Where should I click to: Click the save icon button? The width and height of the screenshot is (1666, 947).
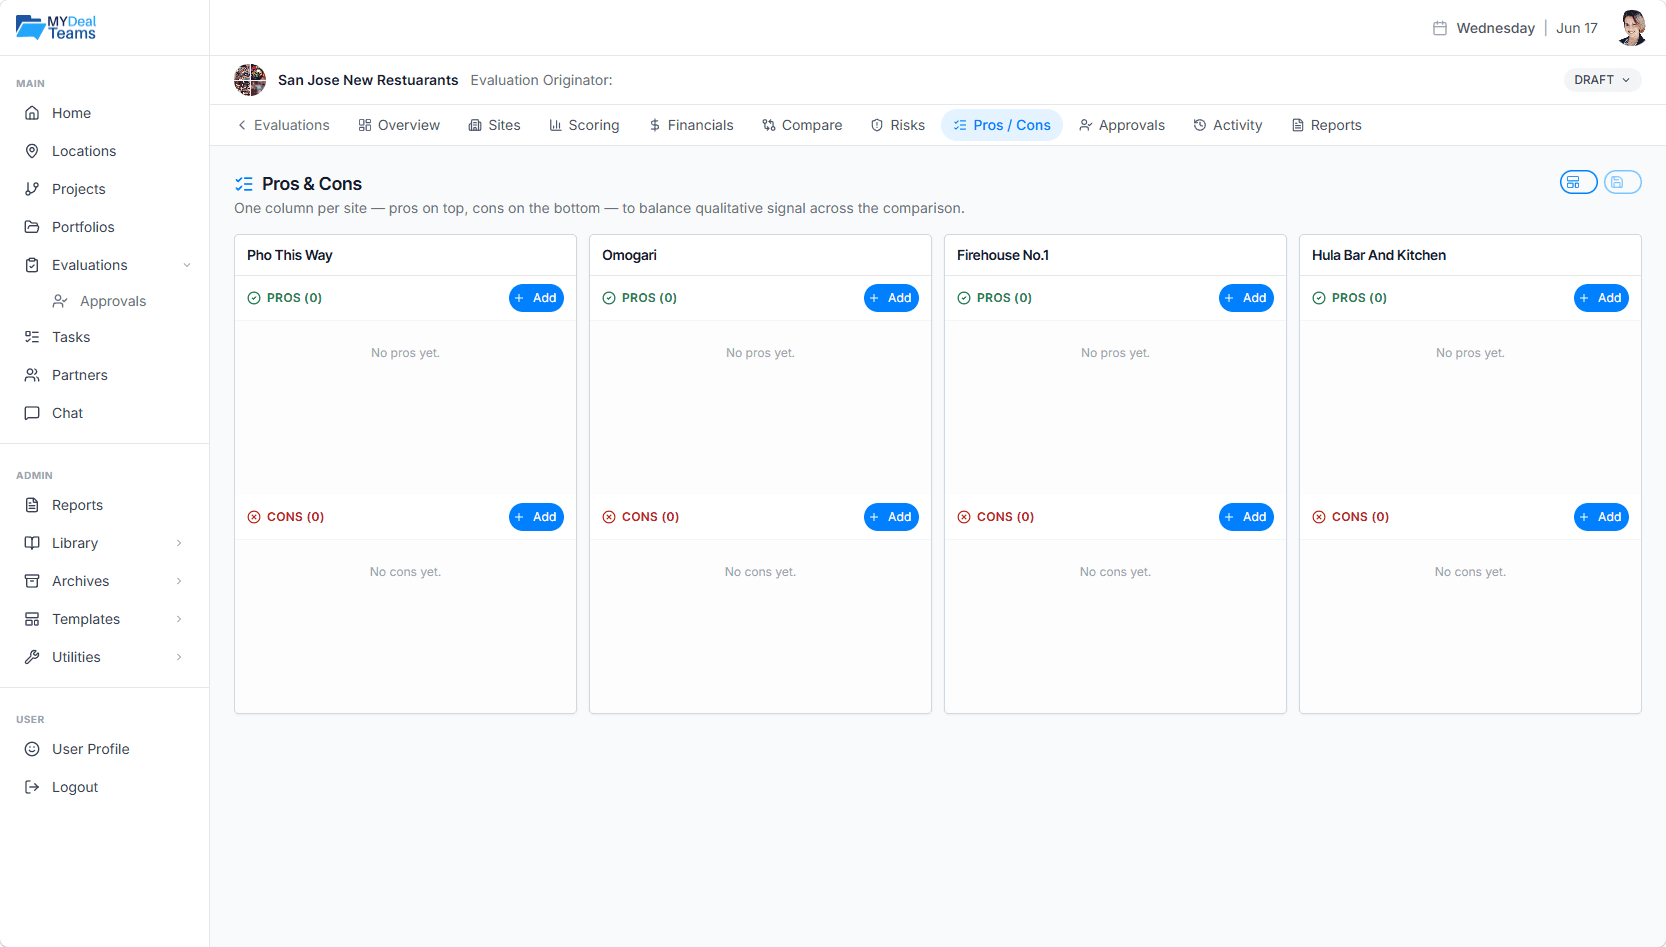coord(1623,182)
